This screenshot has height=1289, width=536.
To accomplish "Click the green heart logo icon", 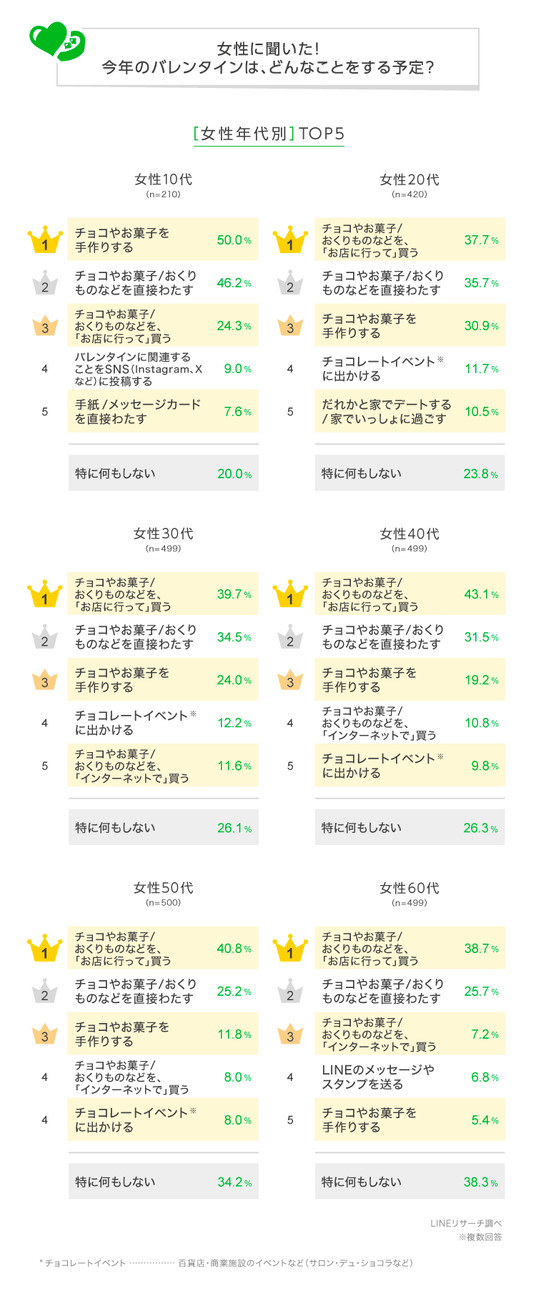I will [x=57, y=41].
